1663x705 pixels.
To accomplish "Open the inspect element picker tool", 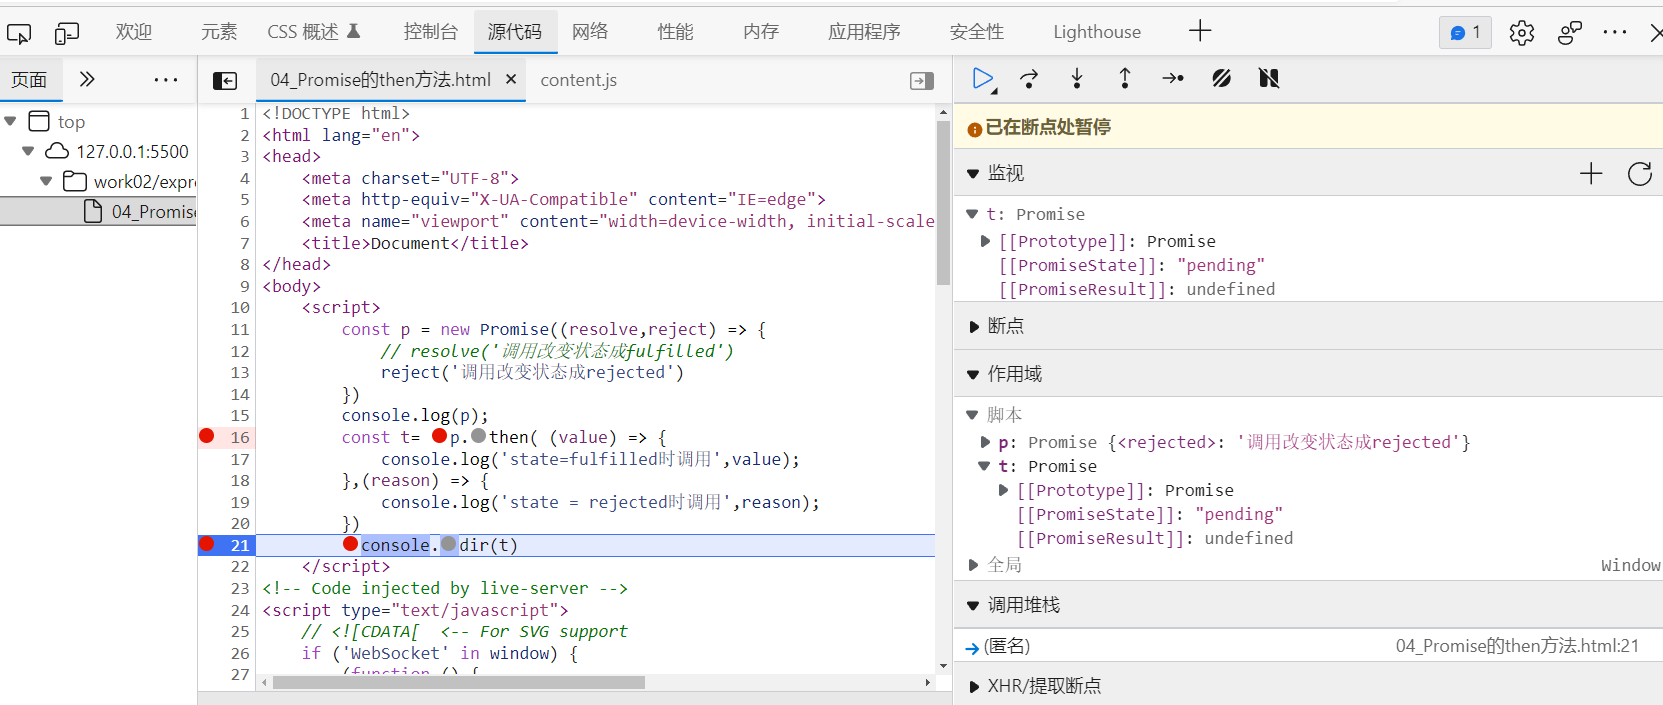I will [19, 34].
